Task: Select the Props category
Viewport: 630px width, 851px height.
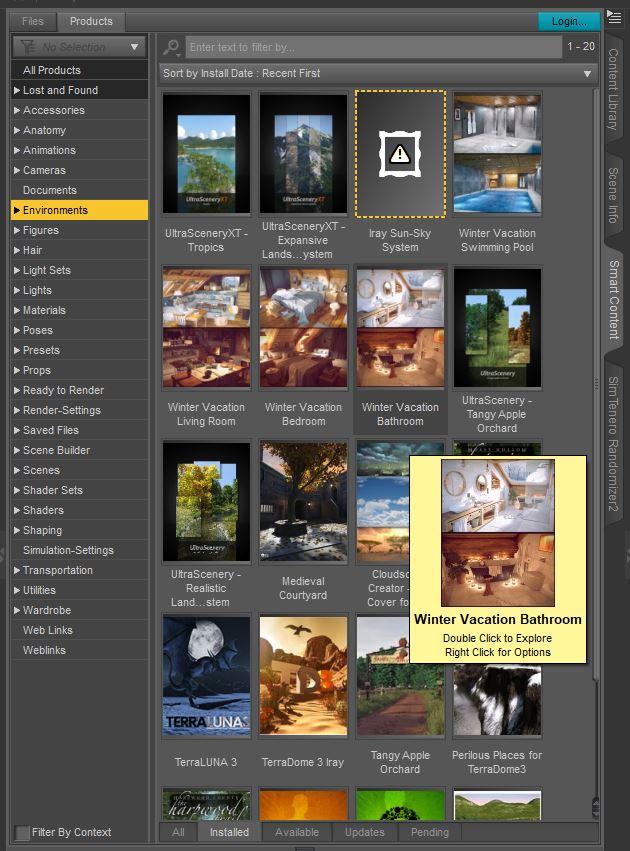Action: [79, 370]
